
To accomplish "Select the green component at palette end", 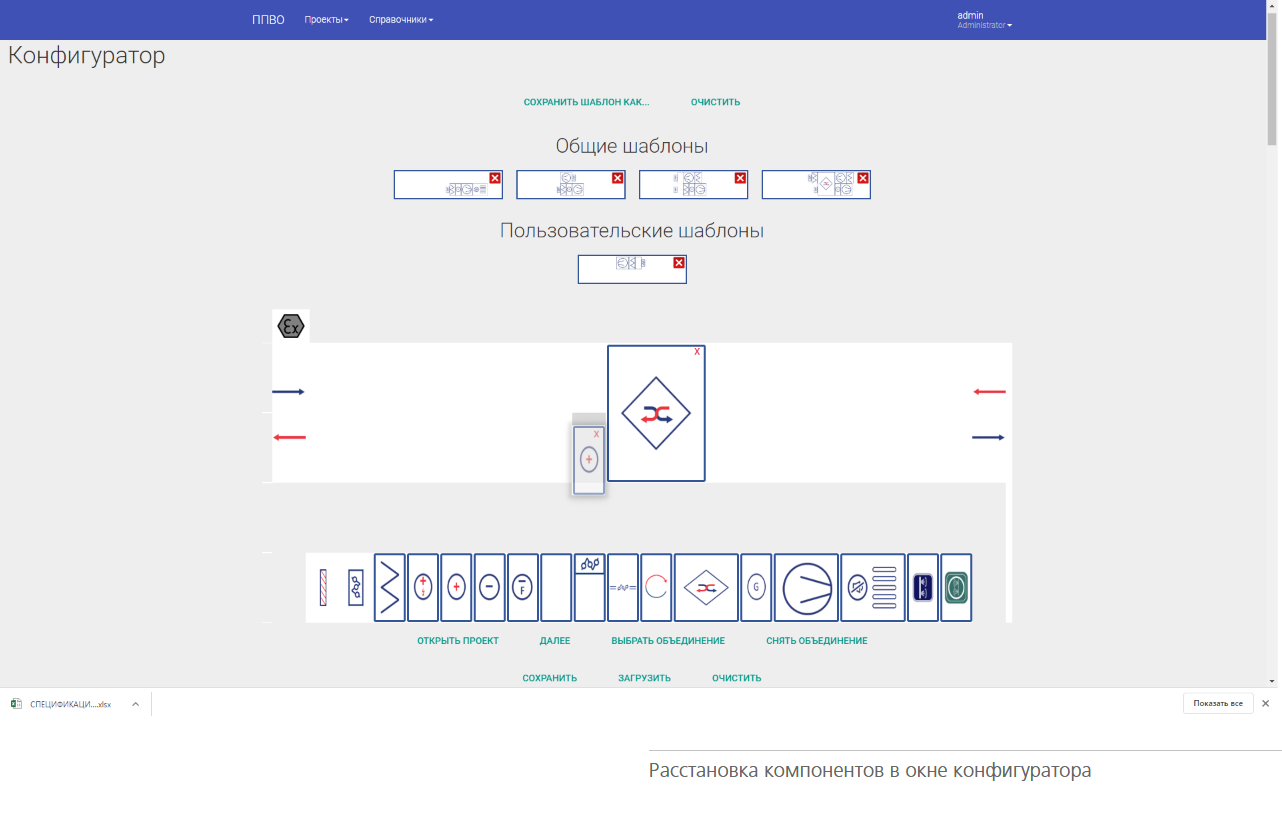I will pyautogui.click(x=956, y=588).
